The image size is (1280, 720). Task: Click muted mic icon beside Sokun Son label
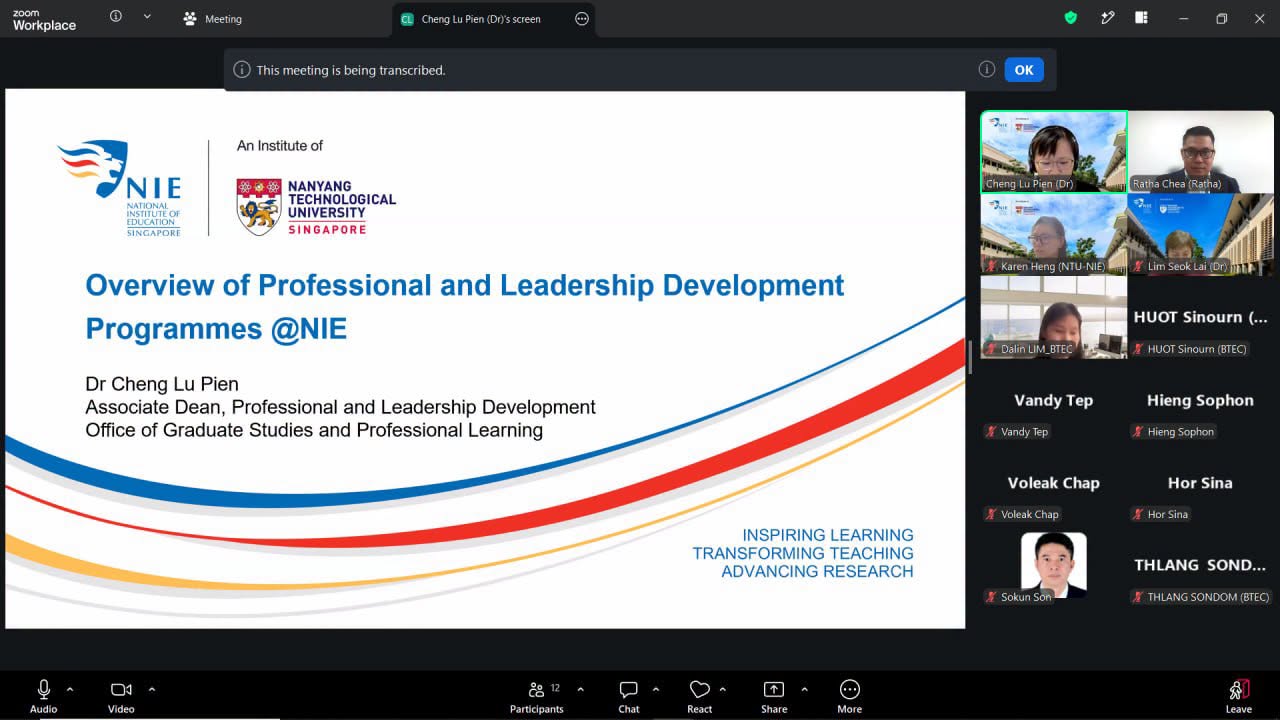(x=991, y=597)
